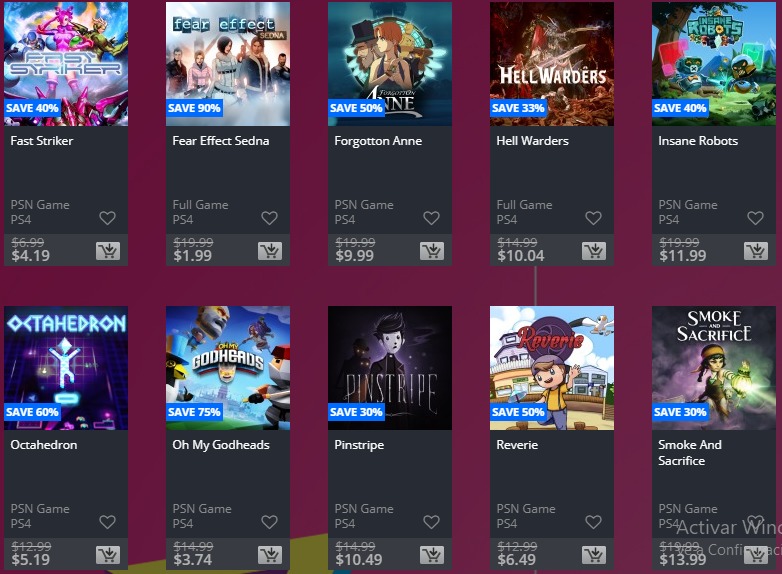Open the Smoke And Sacrifice title link
Viewport: 782px width, 574px height.
pyautogui.click(x=690, y=452)
